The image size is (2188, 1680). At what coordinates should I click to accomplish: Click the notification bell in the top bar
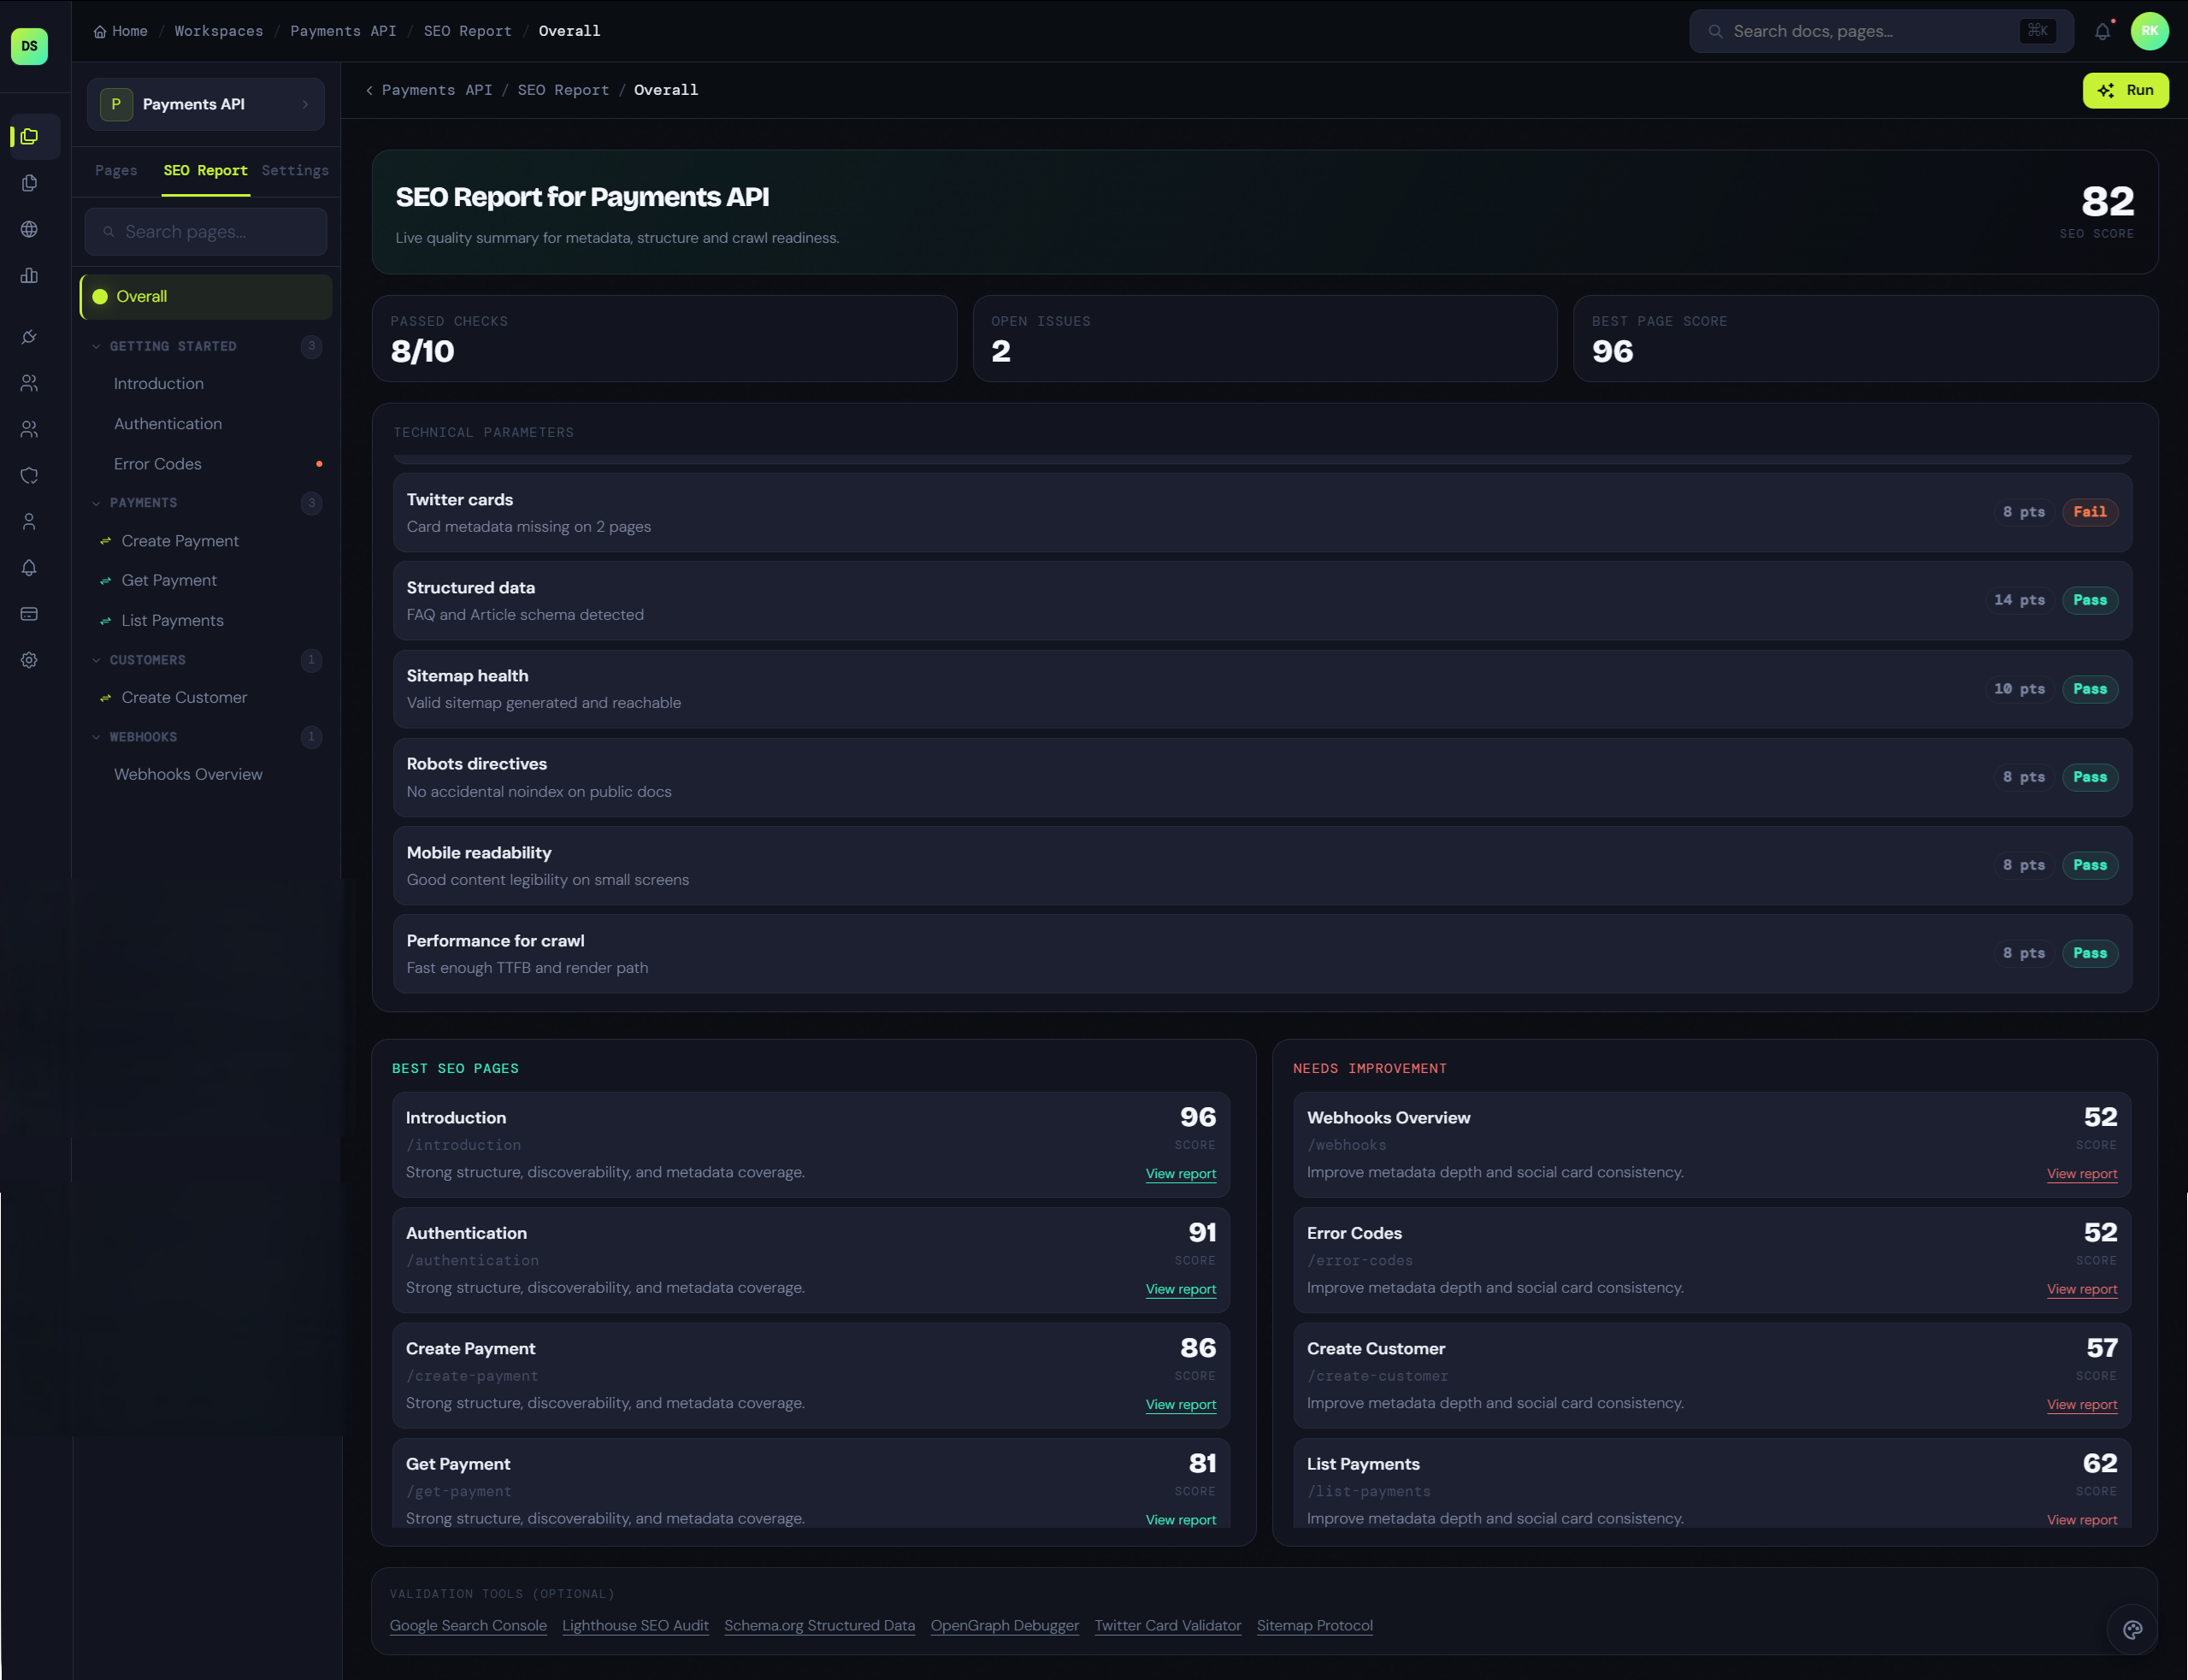pos(2101,31)
